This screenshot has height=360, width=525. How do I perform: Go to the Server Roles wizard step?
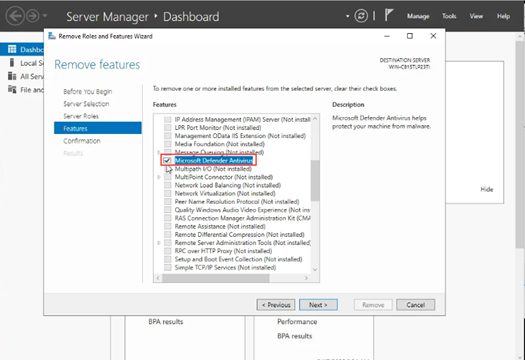pos(81,116)
